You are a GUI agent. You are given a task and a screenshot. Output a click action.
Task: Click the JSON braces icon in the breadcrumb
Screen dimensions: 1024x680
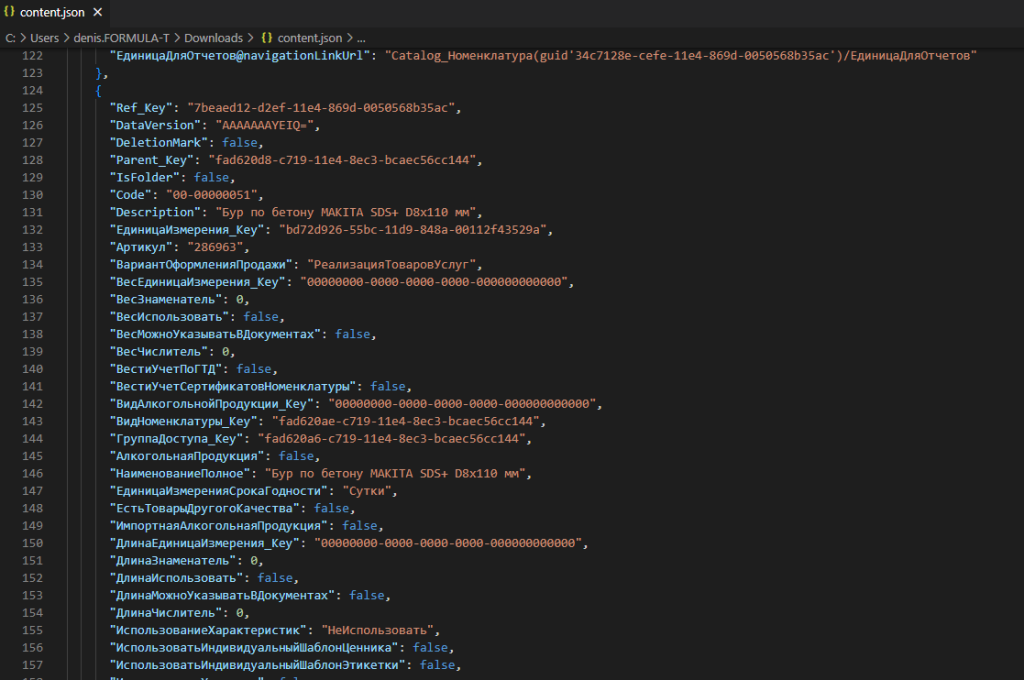coord(267,36)
